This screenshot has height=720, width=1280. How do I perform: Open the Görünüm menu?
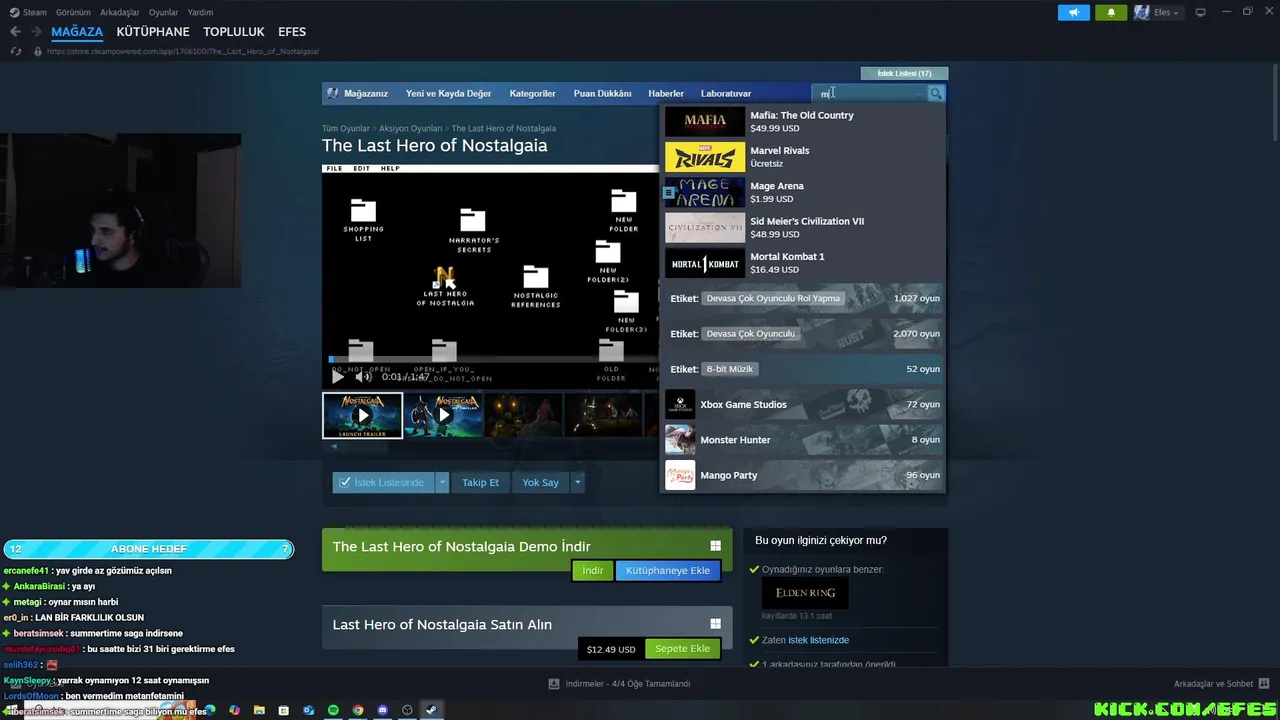pos(73,12)
